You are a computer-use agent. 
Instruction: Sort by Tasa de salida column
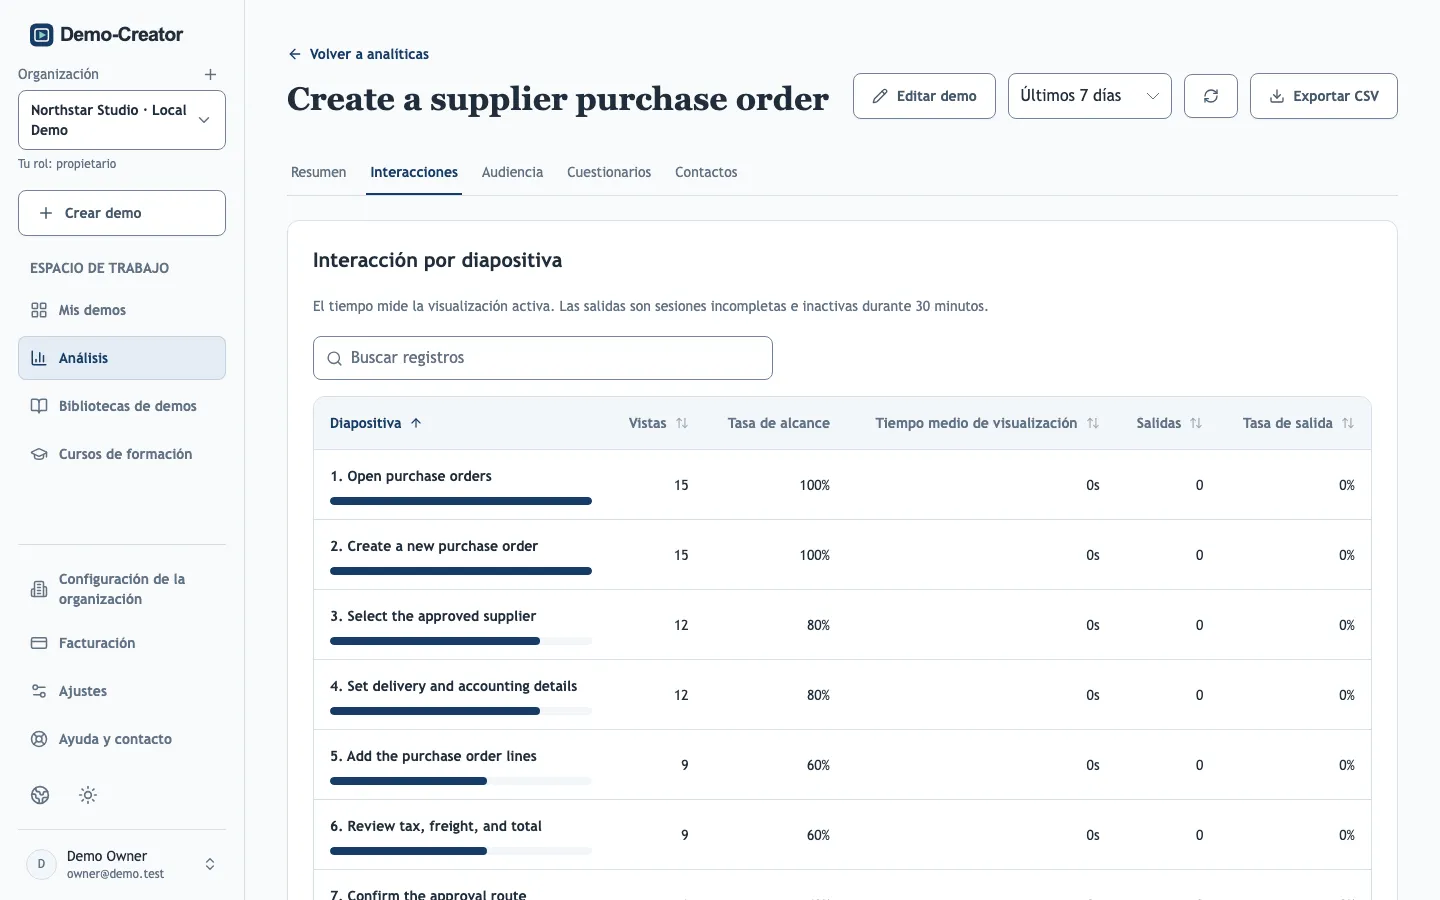coord(1298,423)
